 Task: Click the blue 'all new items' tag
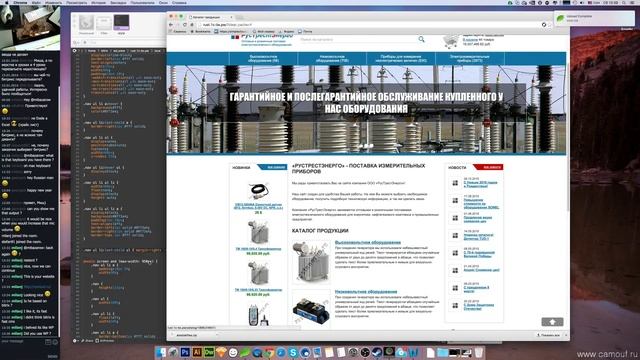tap(272, 167)
